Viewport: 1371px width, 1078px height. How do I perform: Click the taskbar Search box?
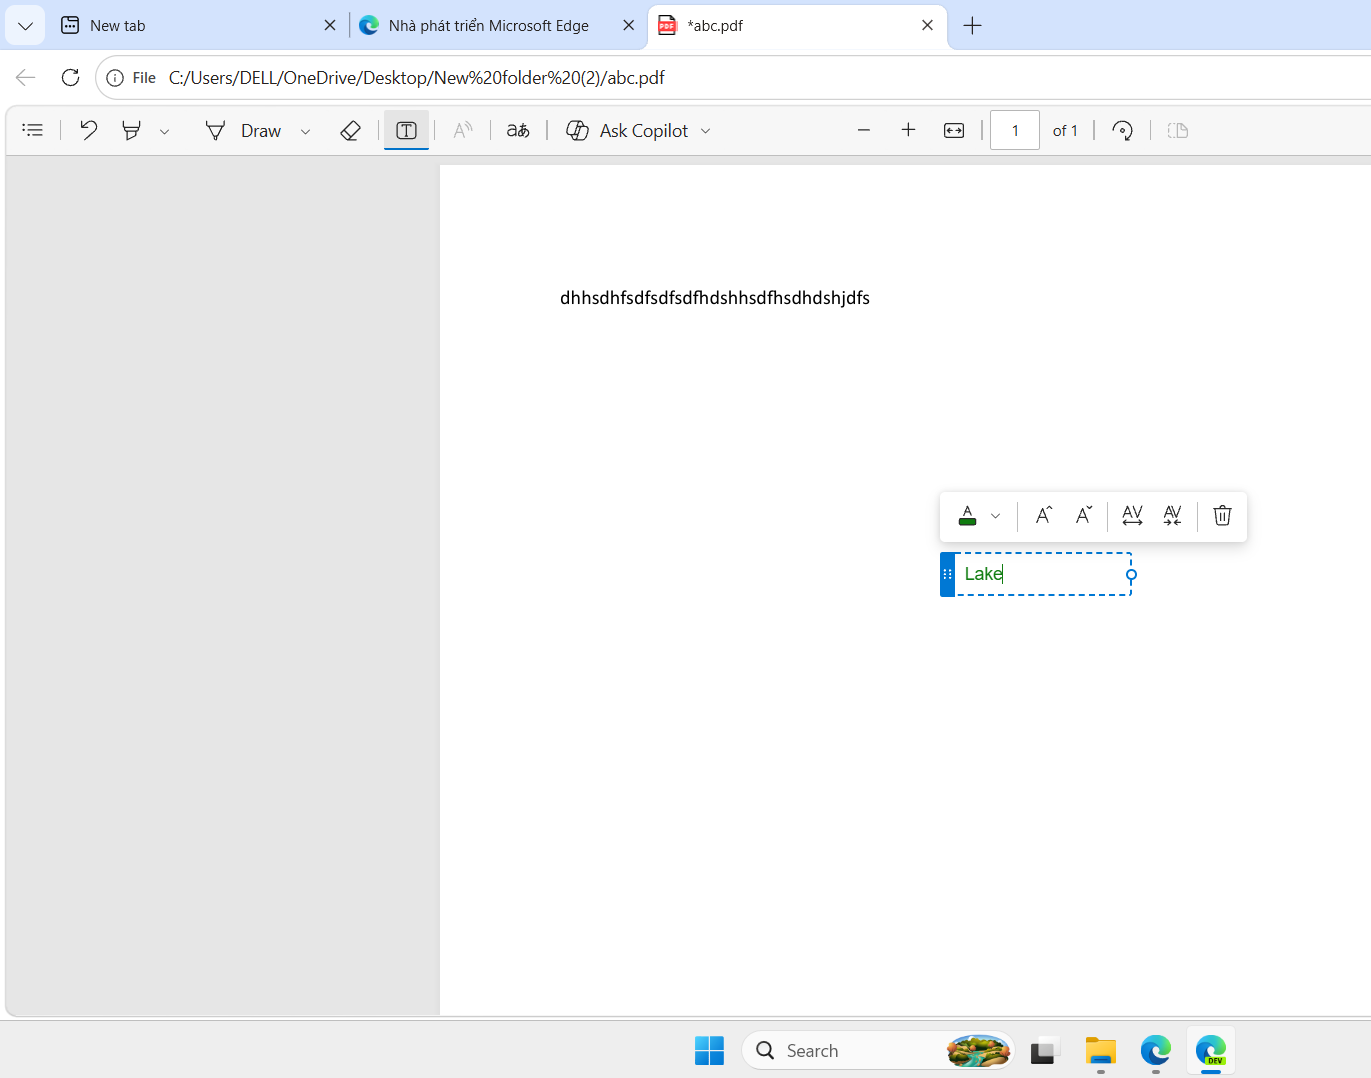tap(878, 1051)
